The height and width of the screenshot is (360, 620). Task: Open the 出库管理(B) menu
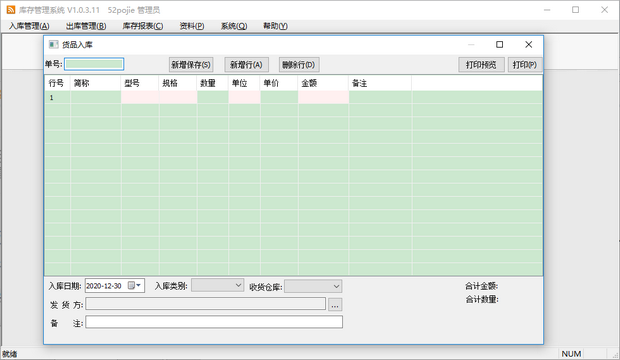point(86,26)
